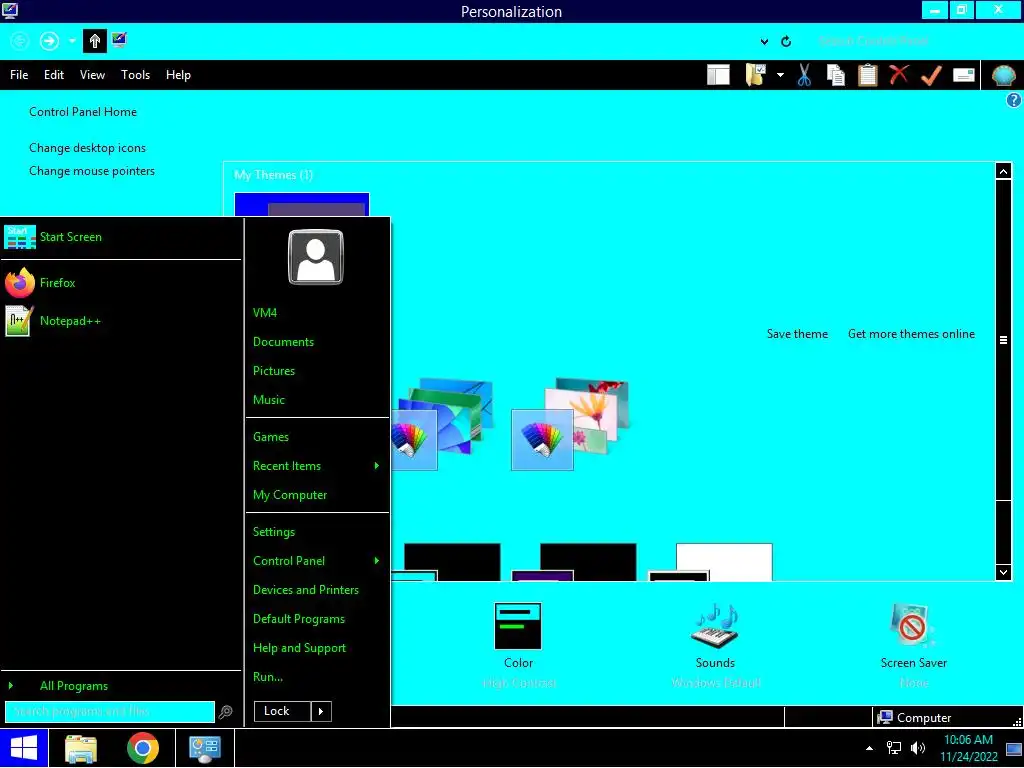Viewport: 1024px width, 768px height.
Task: Open the Color window settings icon
Action: click(x=518, y=626)
